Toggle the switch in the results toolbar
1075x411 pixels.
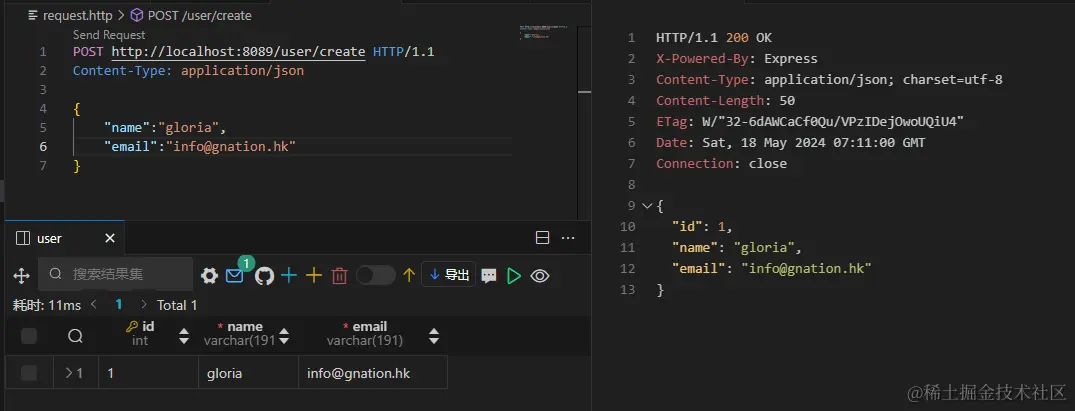[x=376, y=276]
